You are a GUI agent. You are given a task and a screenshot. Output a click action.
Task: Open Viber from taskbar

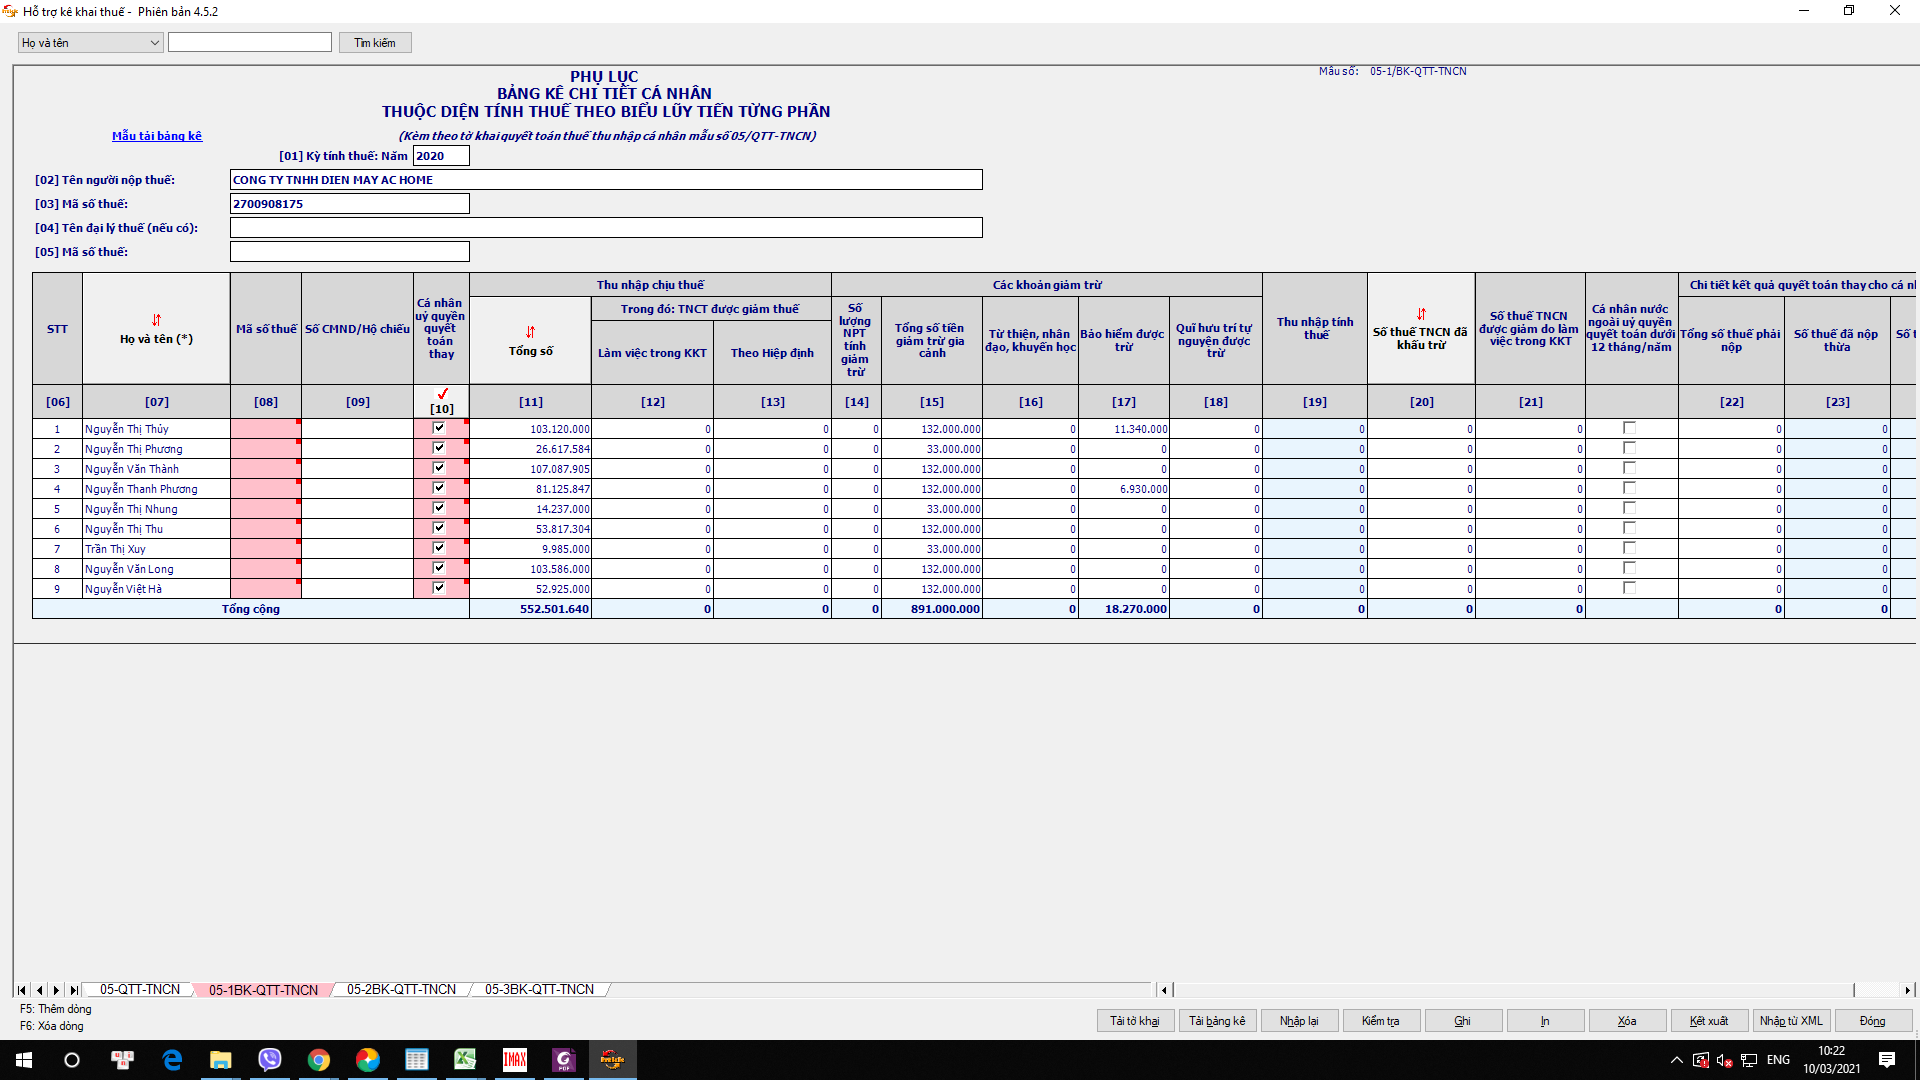269,1060
